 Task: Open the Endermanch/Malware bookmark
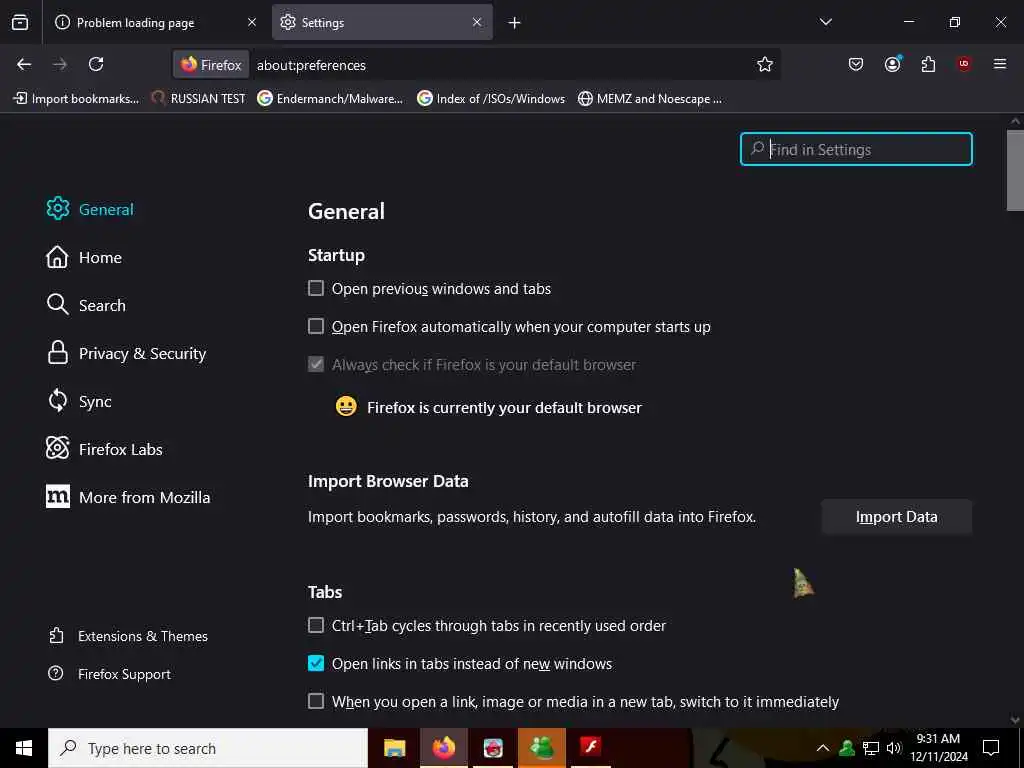tap(330, 99)
